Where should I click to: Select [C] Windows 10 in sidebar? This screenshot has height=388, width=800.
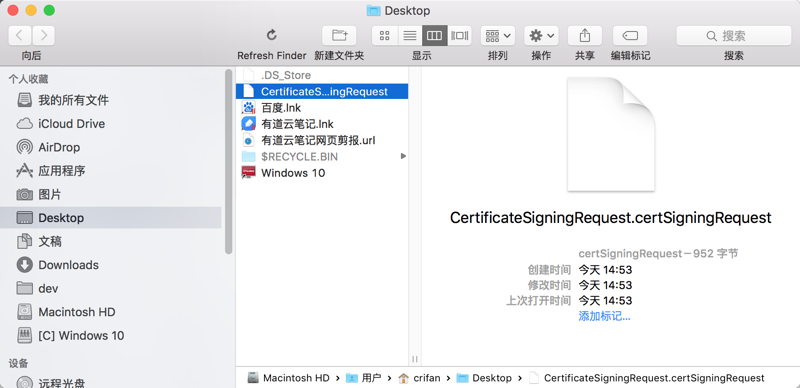pos(111,335)
